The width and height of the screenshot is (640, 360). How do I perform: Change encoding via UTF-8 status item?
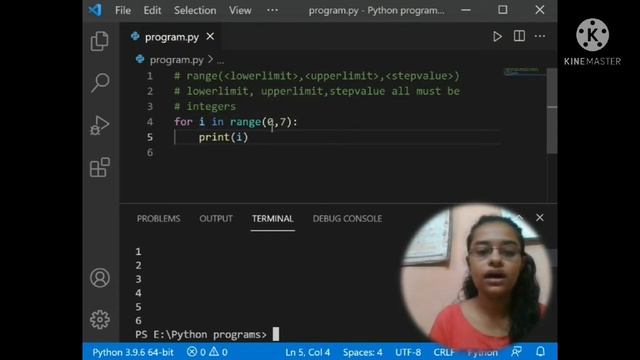(x=408, y=352)
